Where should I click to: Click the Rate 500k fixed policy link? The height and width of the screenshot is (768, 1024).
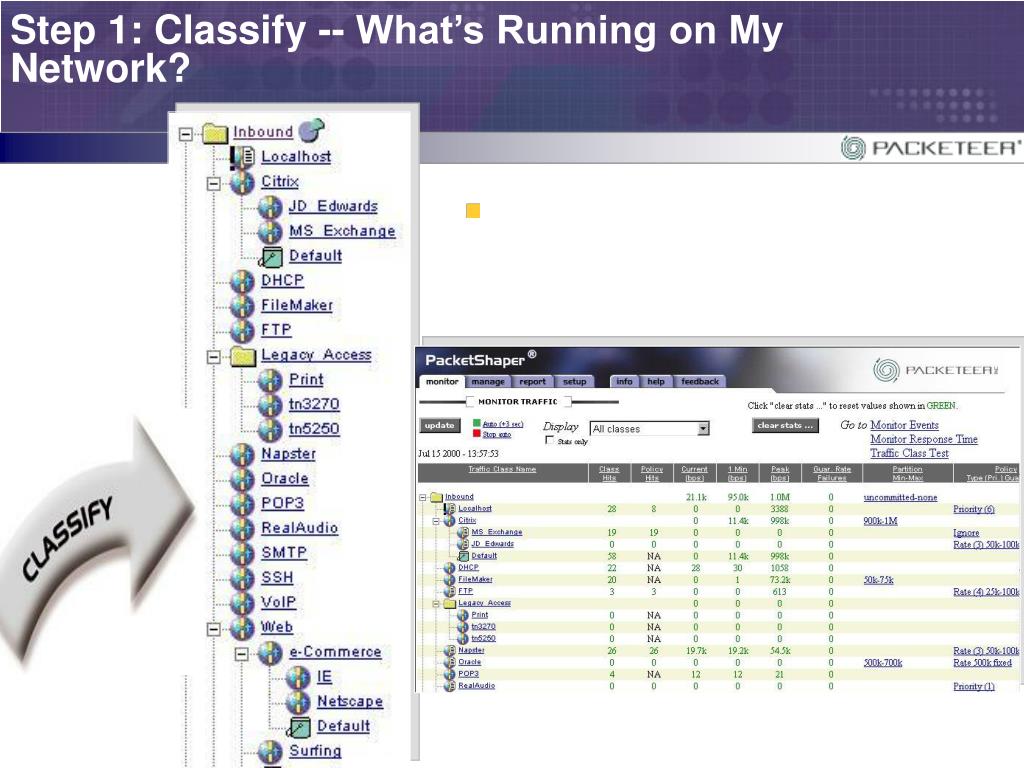[982, 663]
